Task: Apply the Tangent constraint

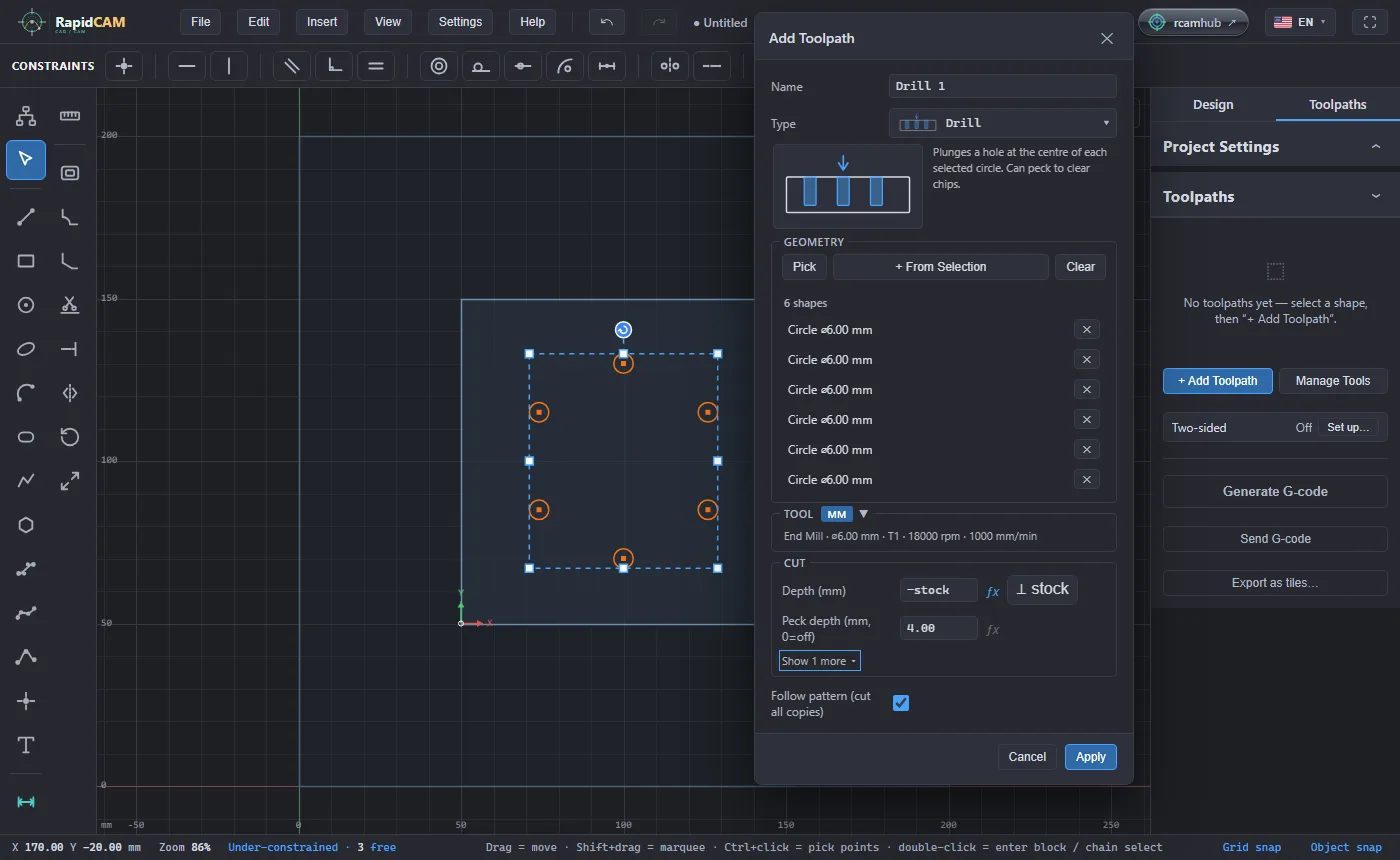Action: click(480, 66)
